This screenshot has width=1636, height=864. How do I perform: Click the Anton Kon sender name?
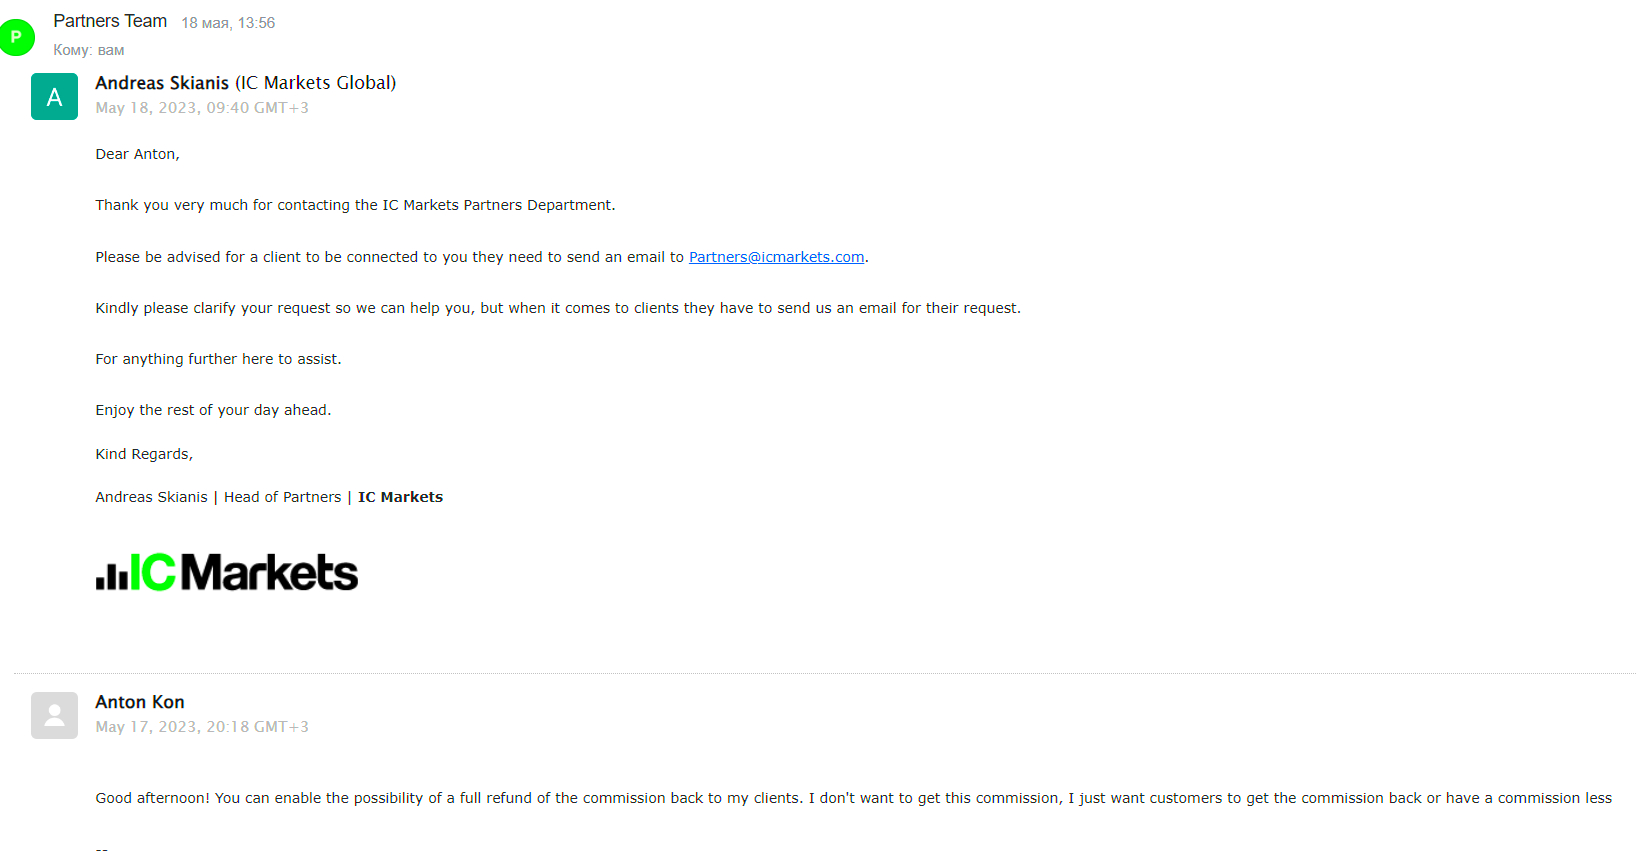(140, 702)
